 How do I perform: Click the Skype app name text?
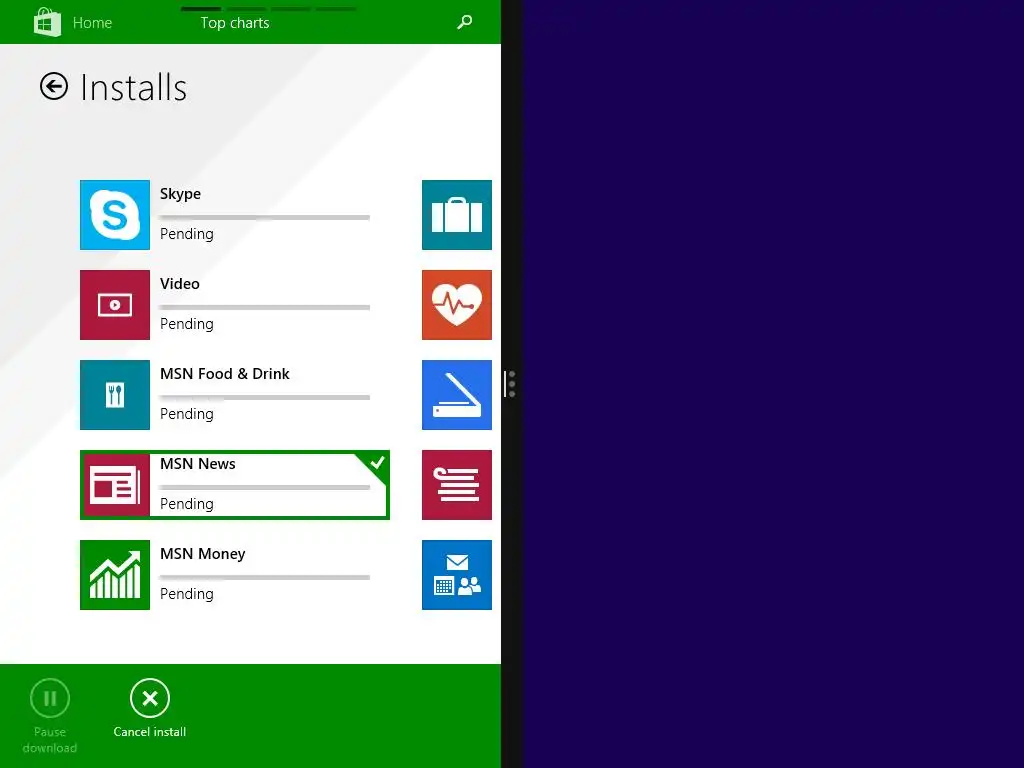[x=180, y=194]
